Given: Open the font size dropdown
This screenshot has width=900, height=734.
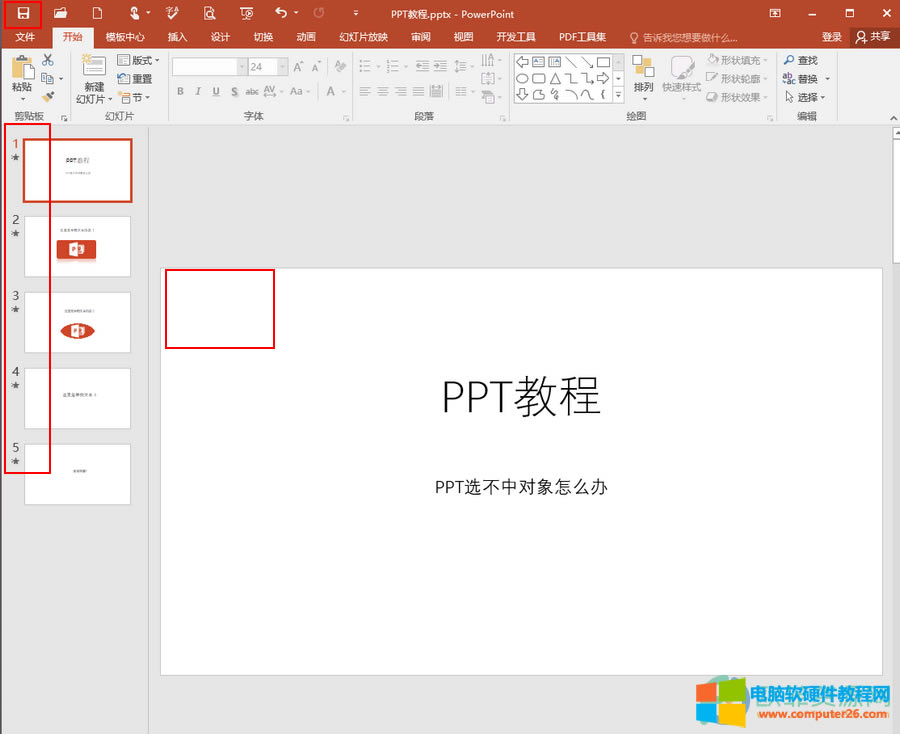Looking at the screenshot, I should (284, 67).
